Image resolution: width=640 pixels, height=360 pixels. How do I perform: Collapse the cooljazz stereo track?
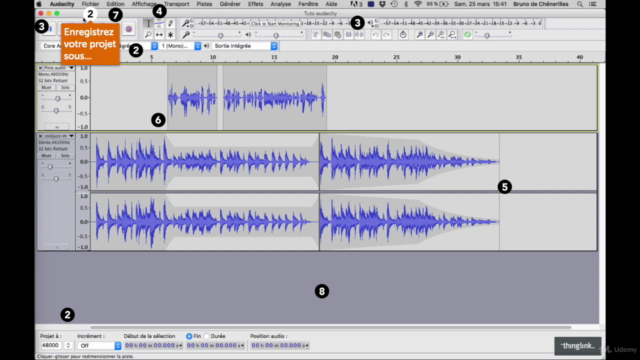pos(57,247)
